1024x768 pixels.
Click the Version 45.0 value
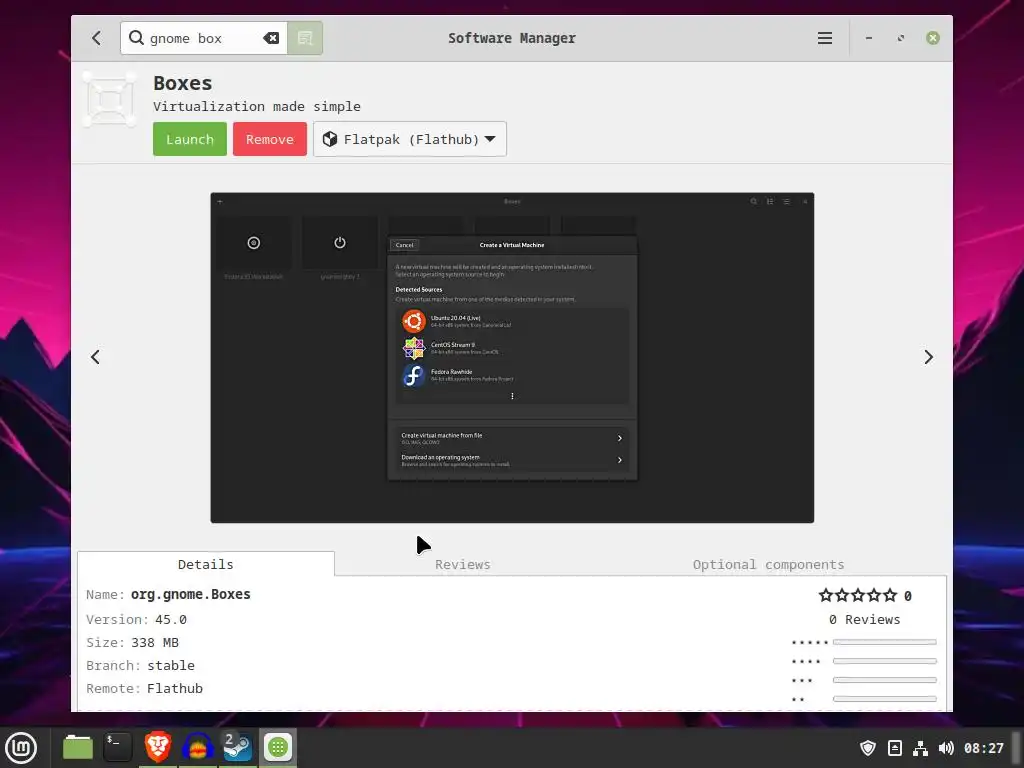click(x=171, y=619)
